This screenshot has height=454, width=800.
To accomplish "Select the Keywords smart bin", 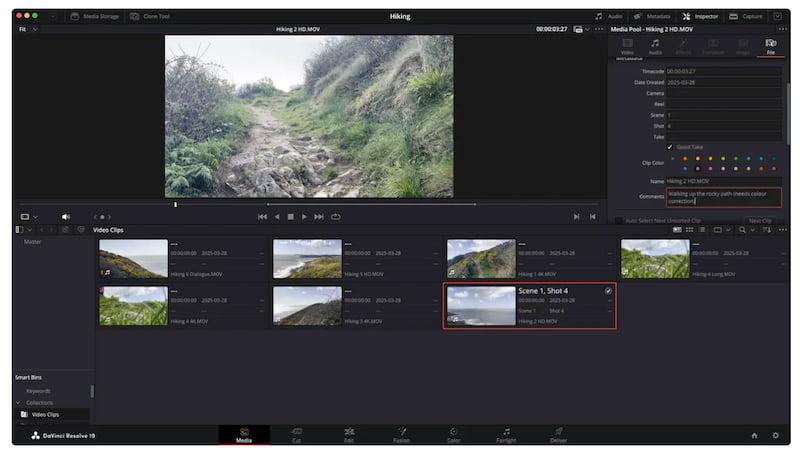I will click(x=38, y=391).
